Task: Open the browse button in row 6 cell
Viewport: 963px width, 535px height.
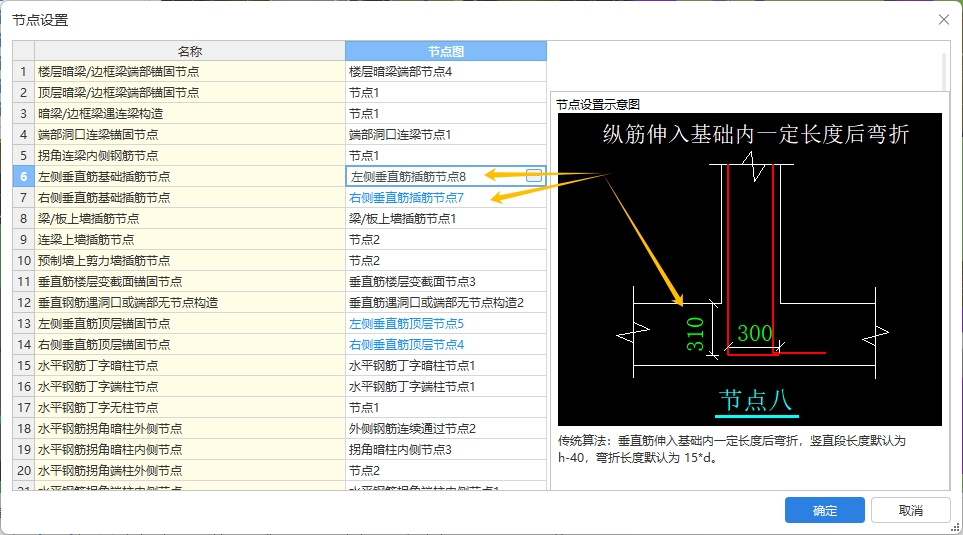Action: [x=534, y=176]
